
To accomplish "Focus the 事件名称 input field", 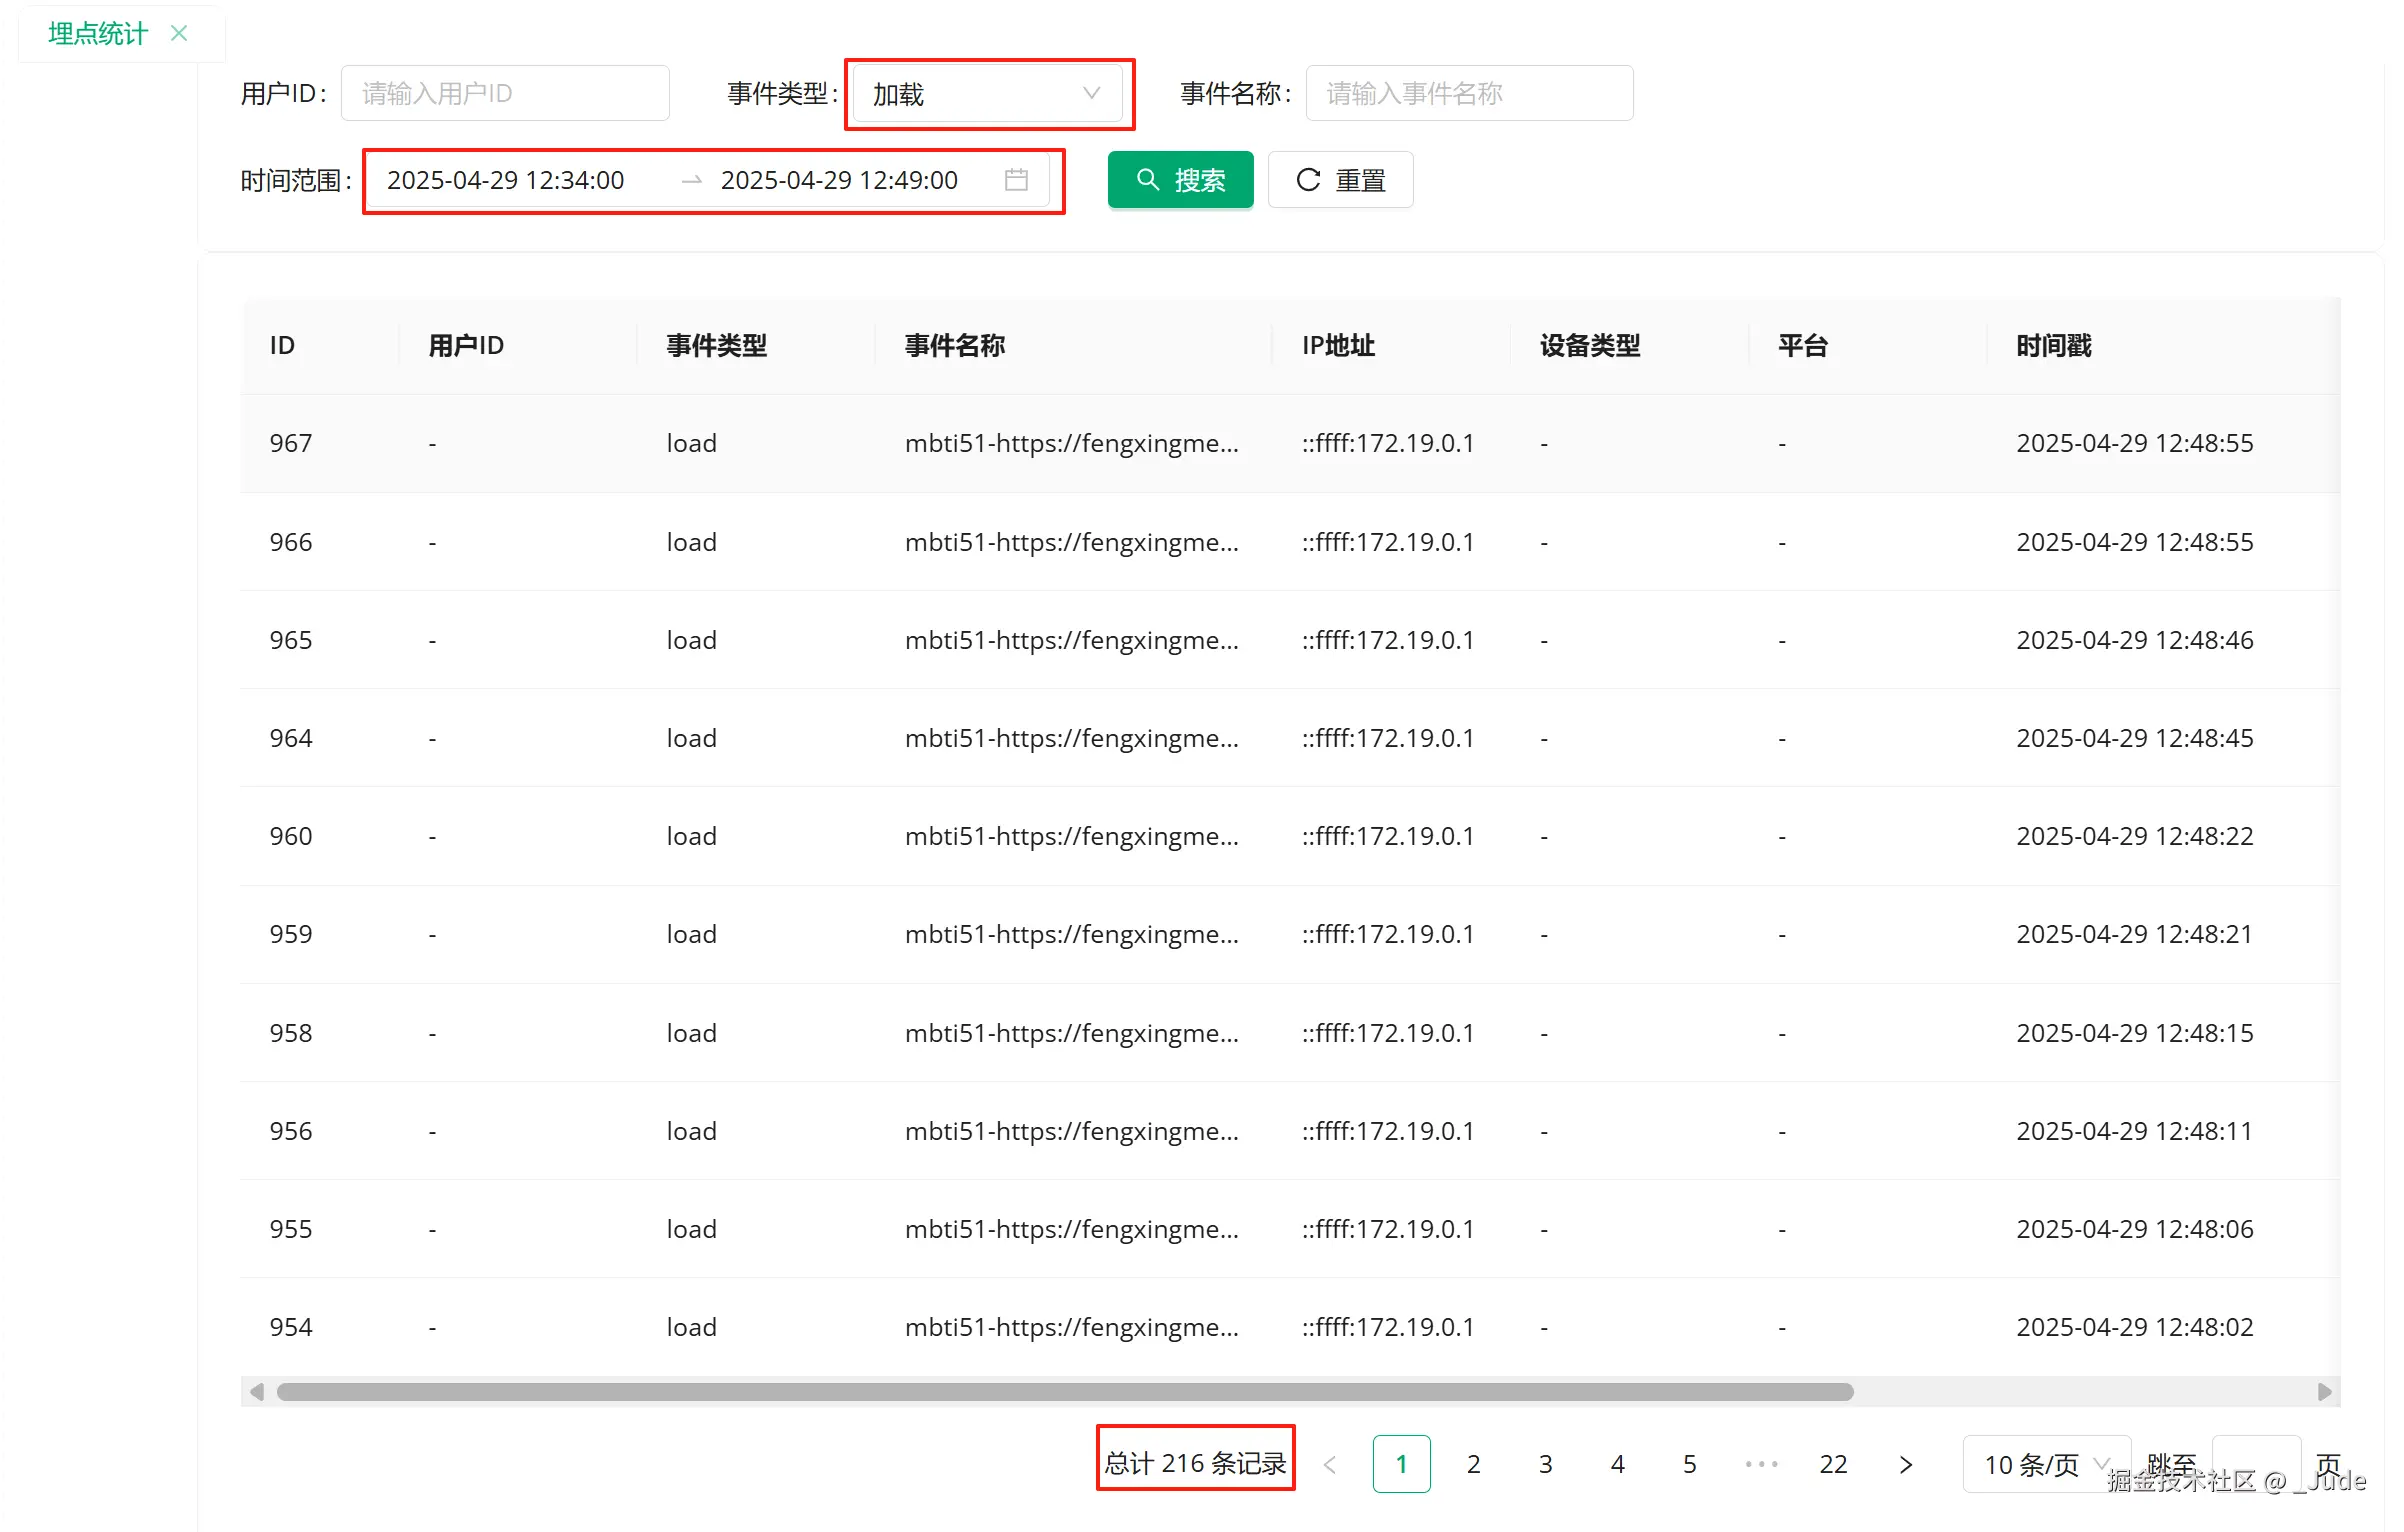I will (x=1468, y=94).
